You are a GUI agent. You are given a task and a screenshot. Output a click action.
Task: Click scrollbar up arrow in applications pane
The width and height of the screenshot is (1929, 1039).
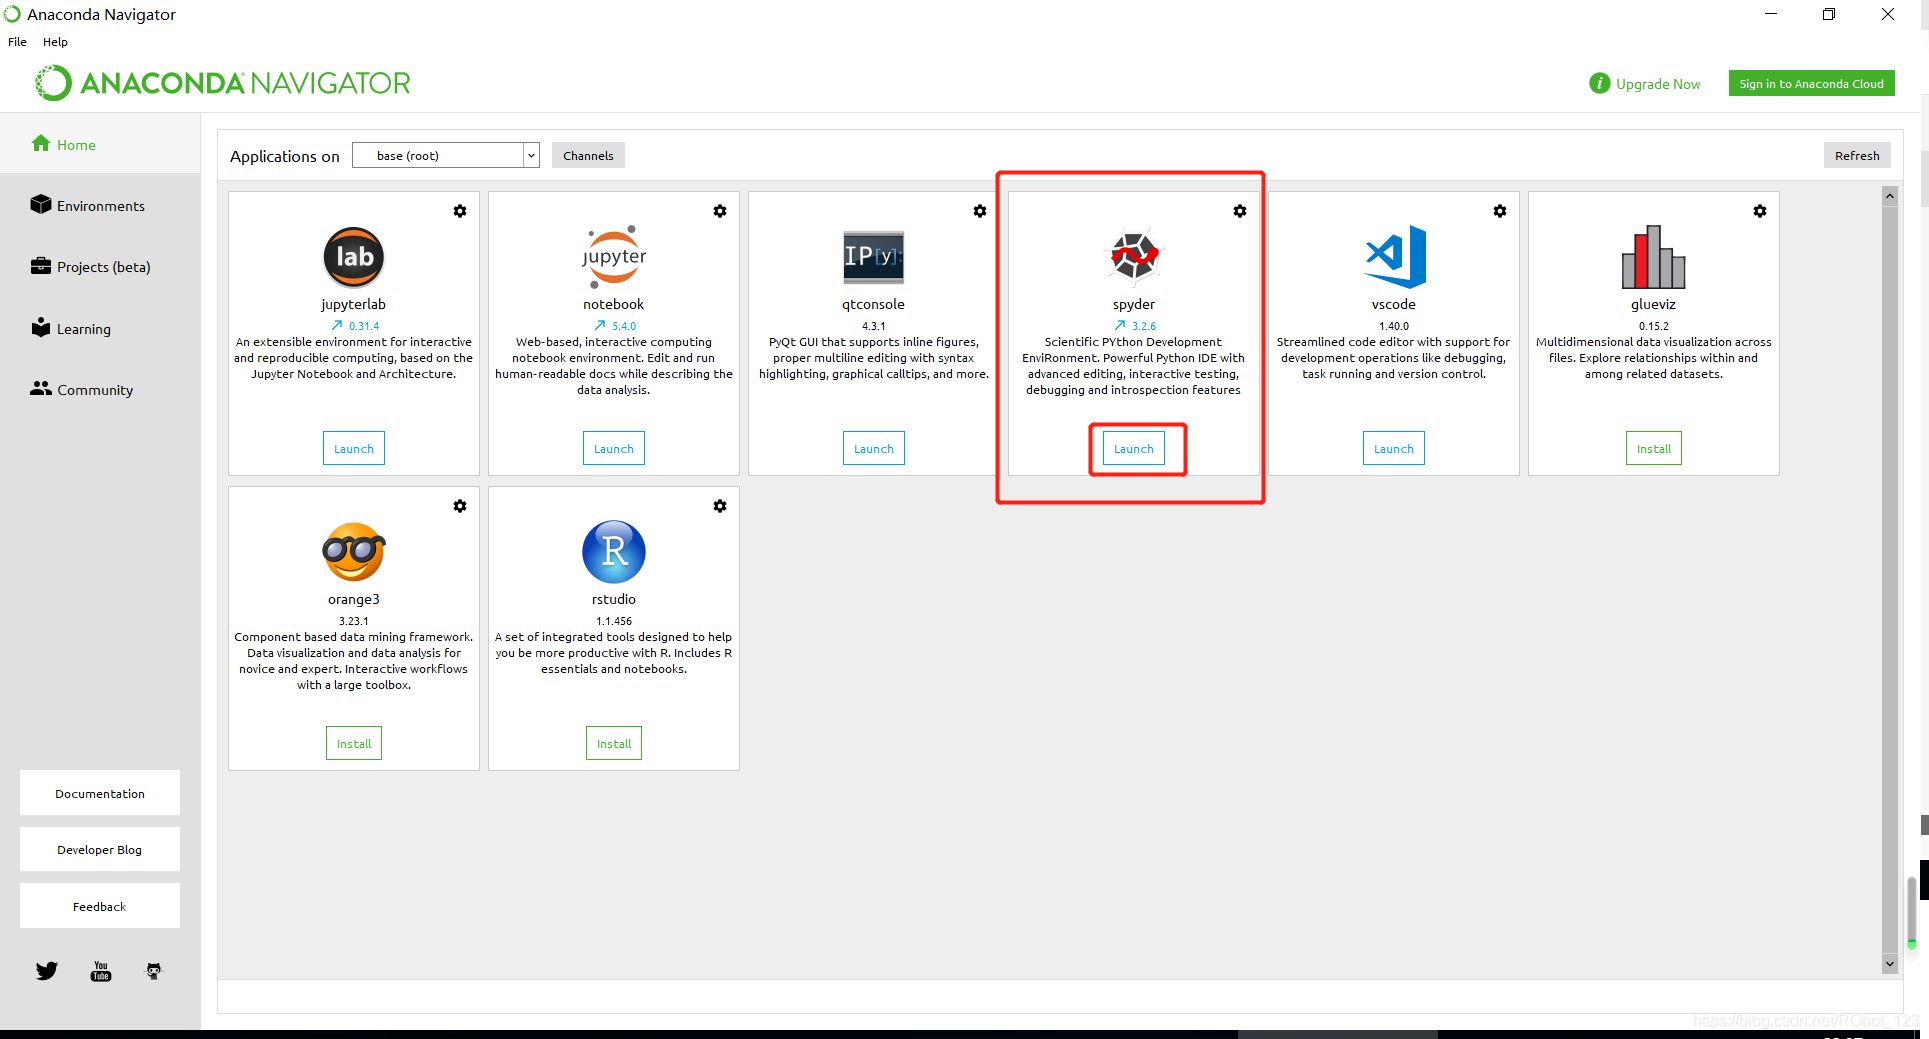point(1890,196)
